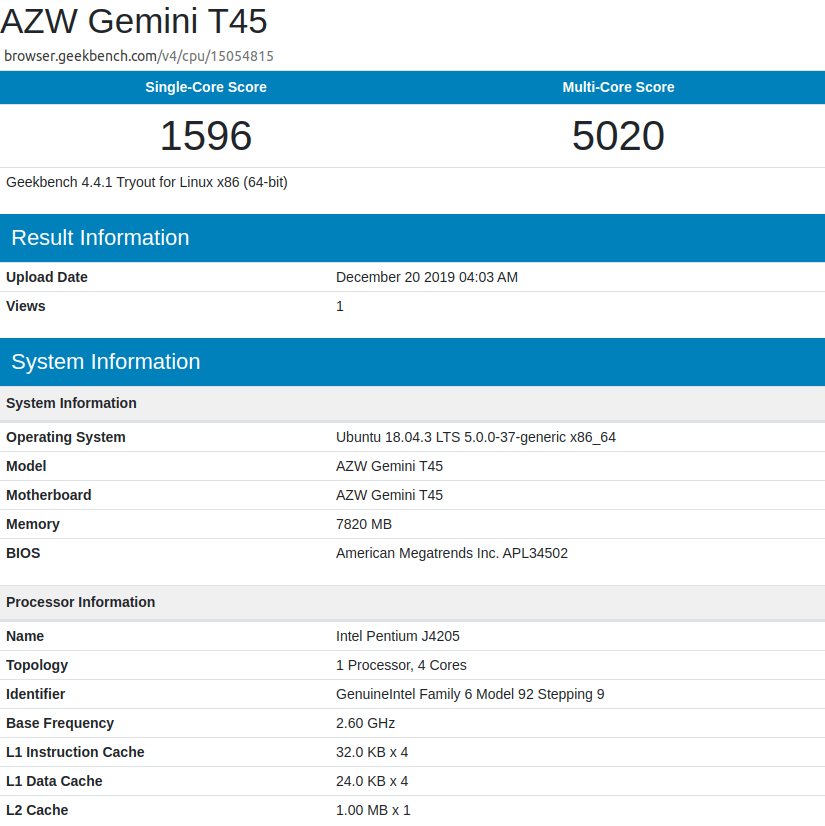Click the Multi-Core Score column header

pyautogui.click(x=618, y=87)
